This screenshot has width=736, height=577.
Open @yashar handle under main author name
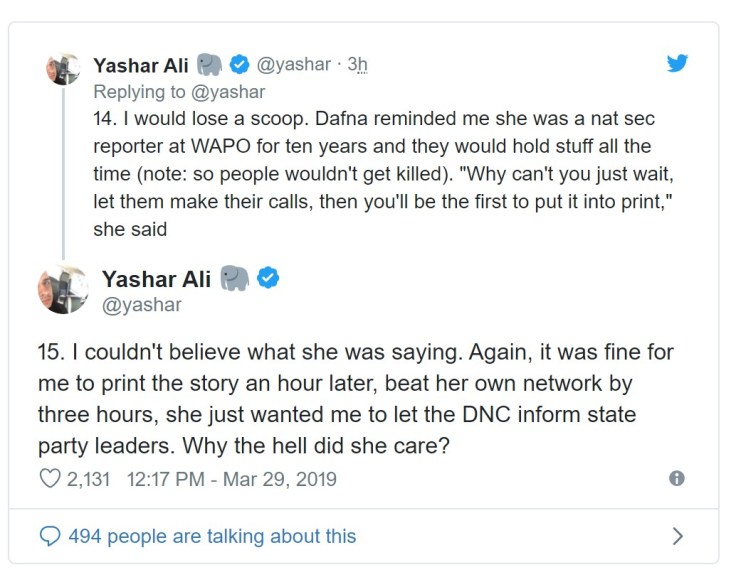tap(142, 305)
